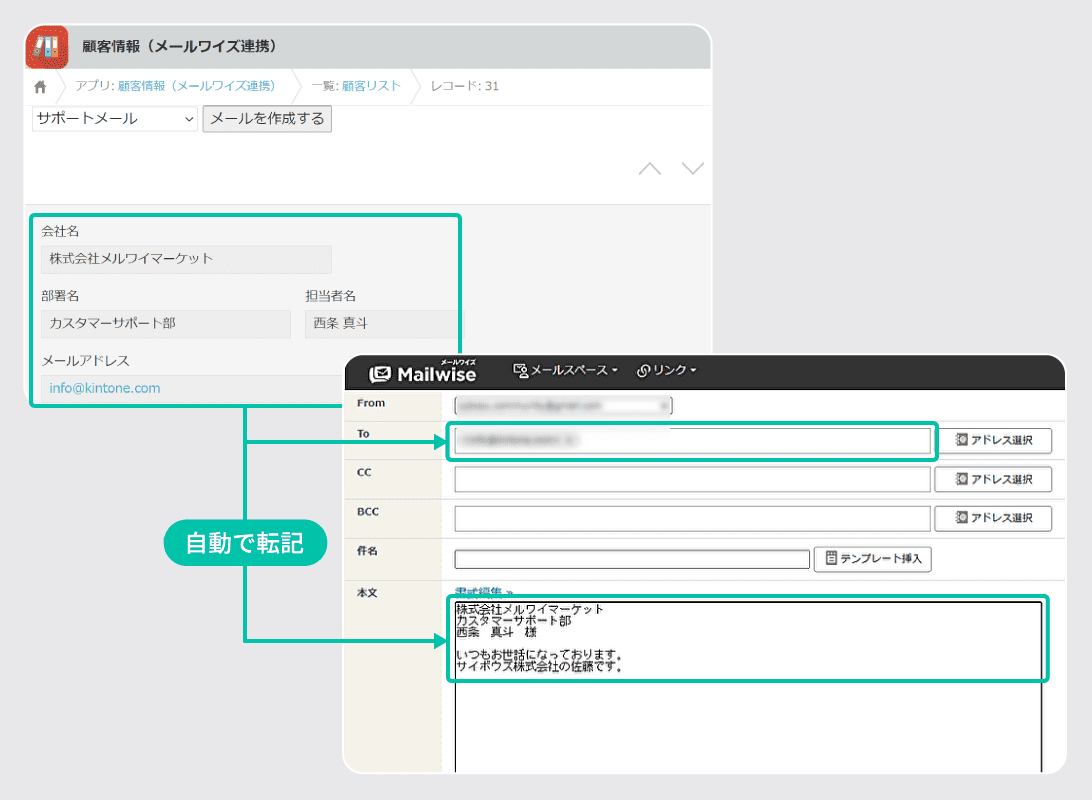The image size is (1092, 800).
Task: Expand the メールスペース dropdown arrow
Action: point(613,370)
